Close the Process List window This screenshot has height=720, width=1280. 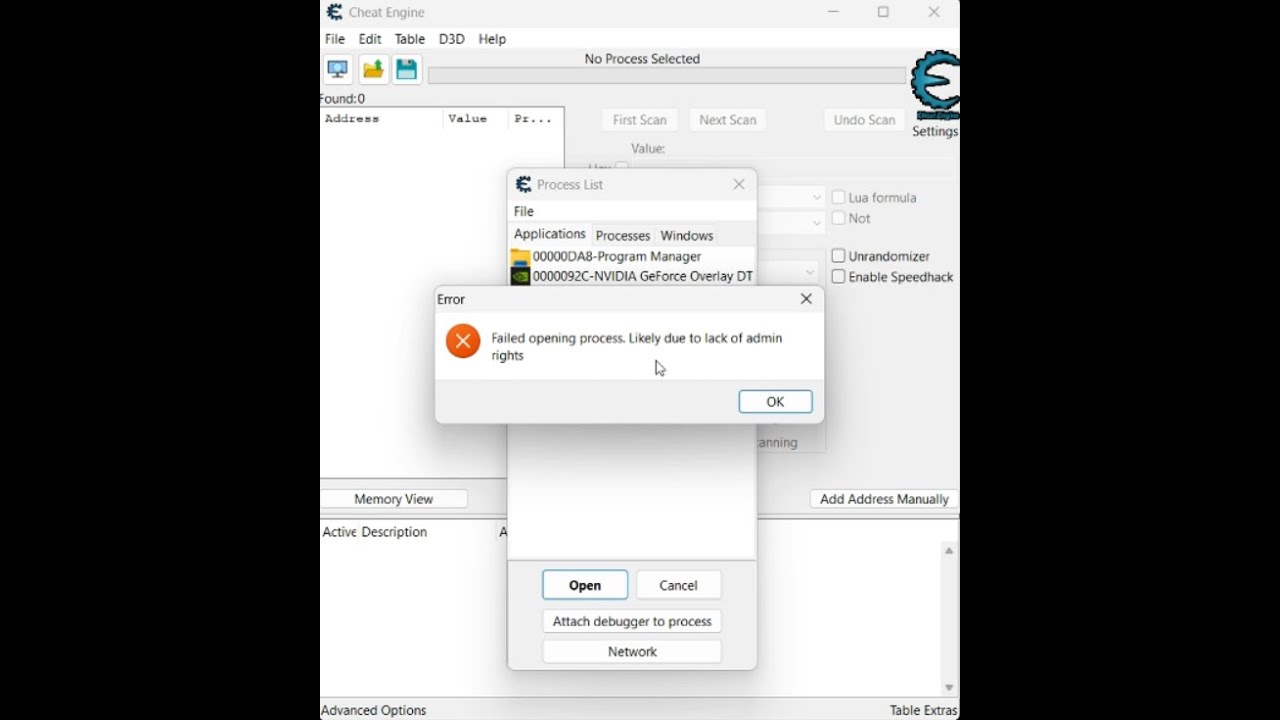tap(739, 184)
